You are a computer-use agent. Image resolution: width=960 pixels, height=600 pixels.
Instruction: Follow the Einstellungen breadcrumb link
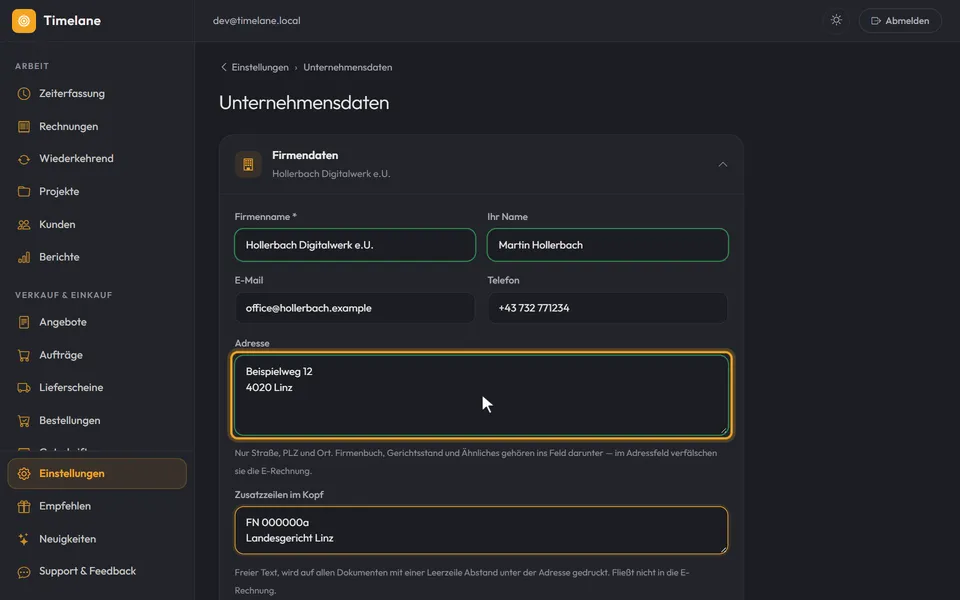(x=260, y=67)
